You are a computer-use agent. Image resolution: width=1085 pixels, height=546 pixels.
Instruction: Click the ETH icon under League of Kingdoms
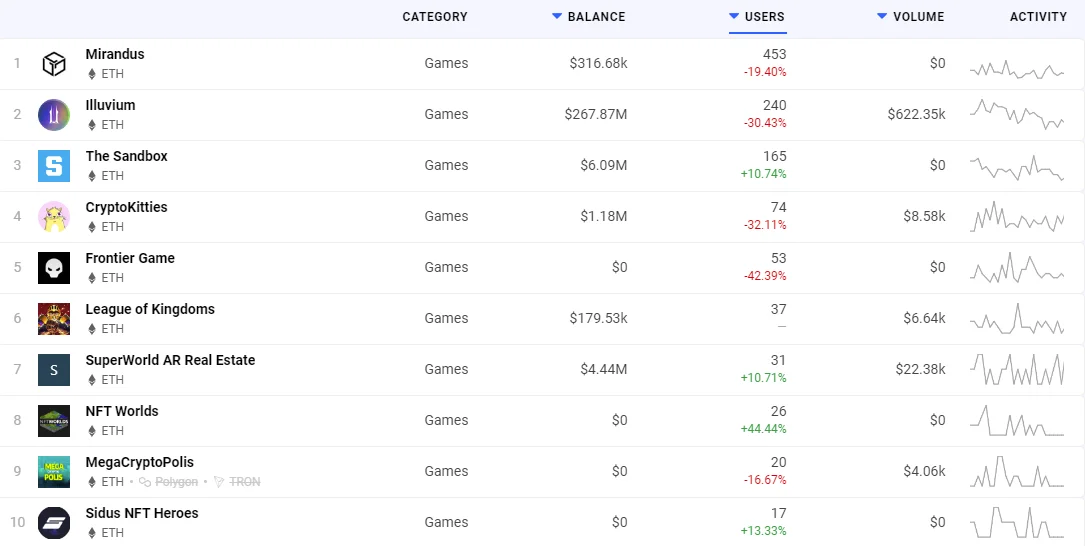[x=91, y=329]
